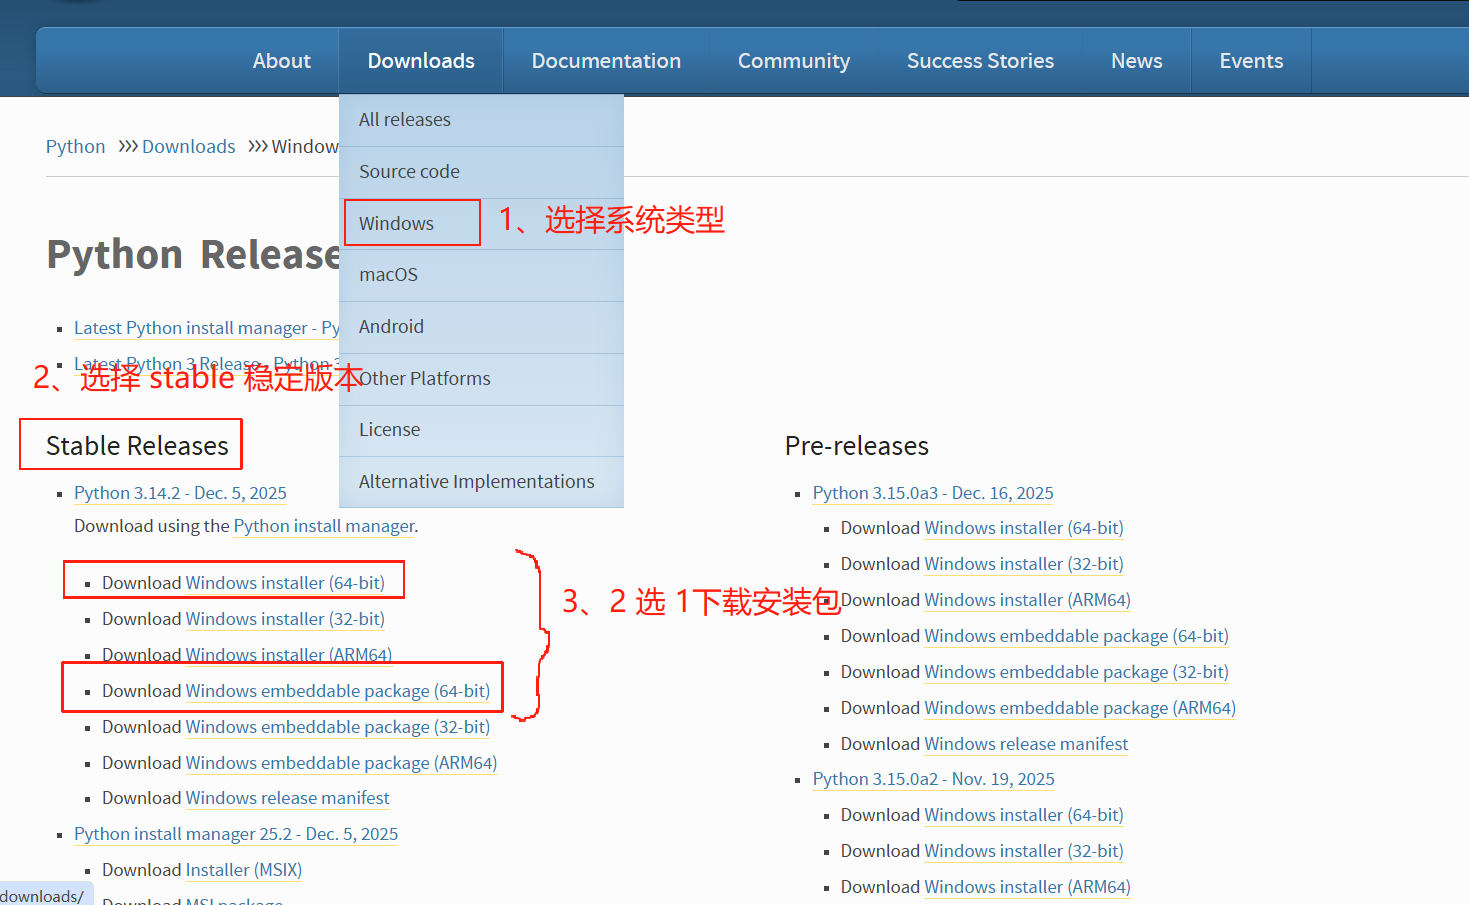Download 3.14.2 embeddable package (ARM64)
This screenshot has width=1469, height=905.
(x=341, y=763)
